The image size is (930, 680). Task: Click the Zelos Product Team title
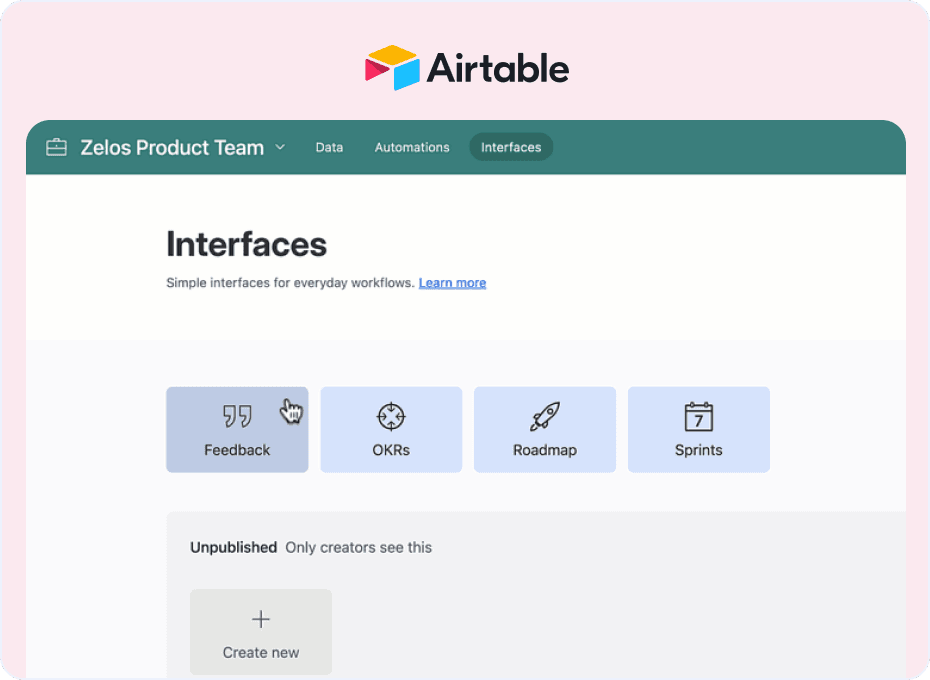tap(172, 147)
